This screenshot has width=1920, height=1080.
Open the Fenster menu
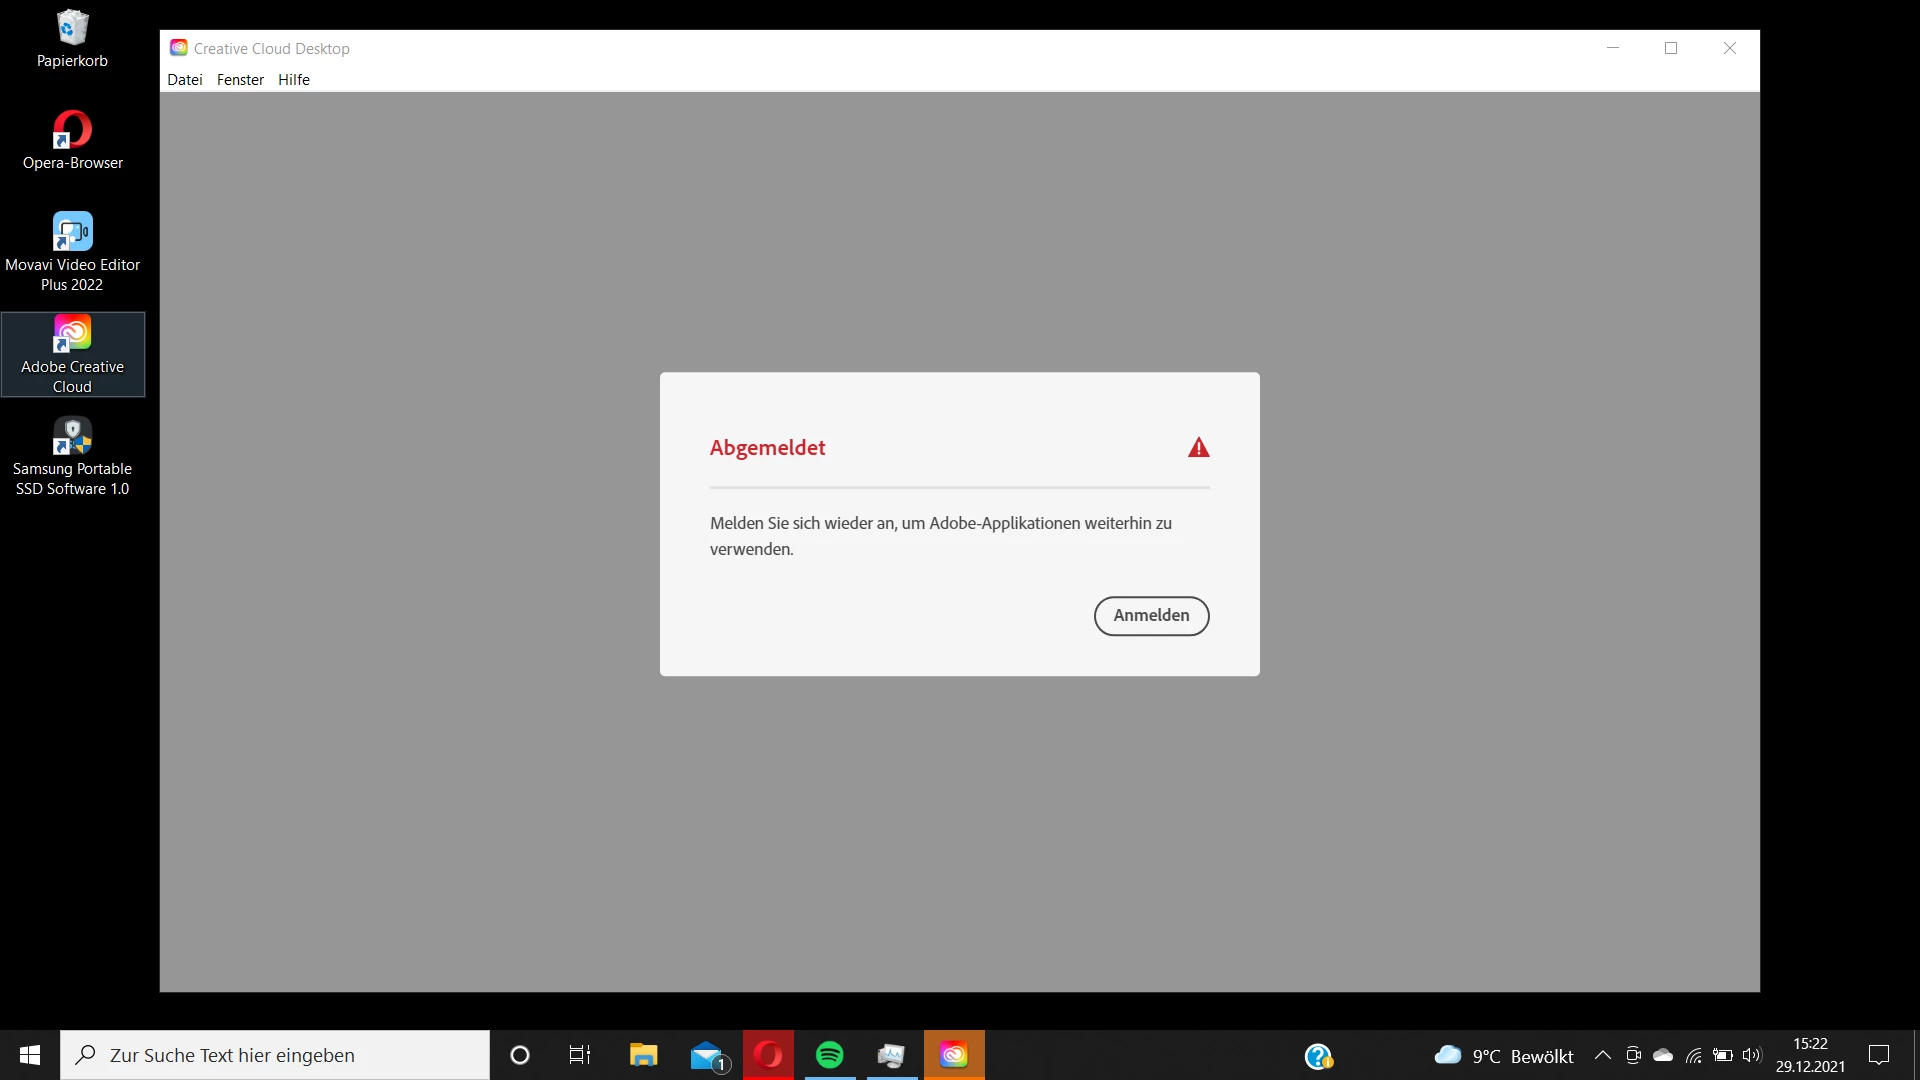[x=240, y=80]
